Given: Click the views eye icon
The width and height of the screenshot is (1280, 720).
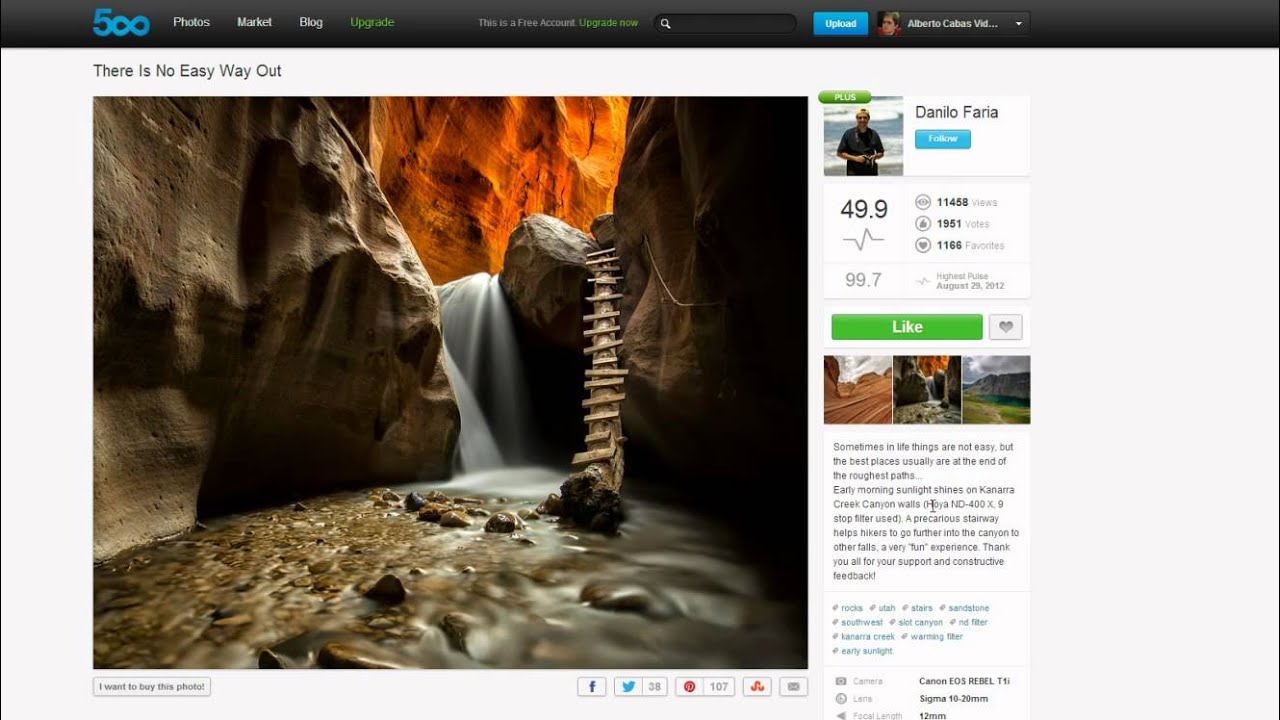Looking at the screenshot, I should point(923,202).
